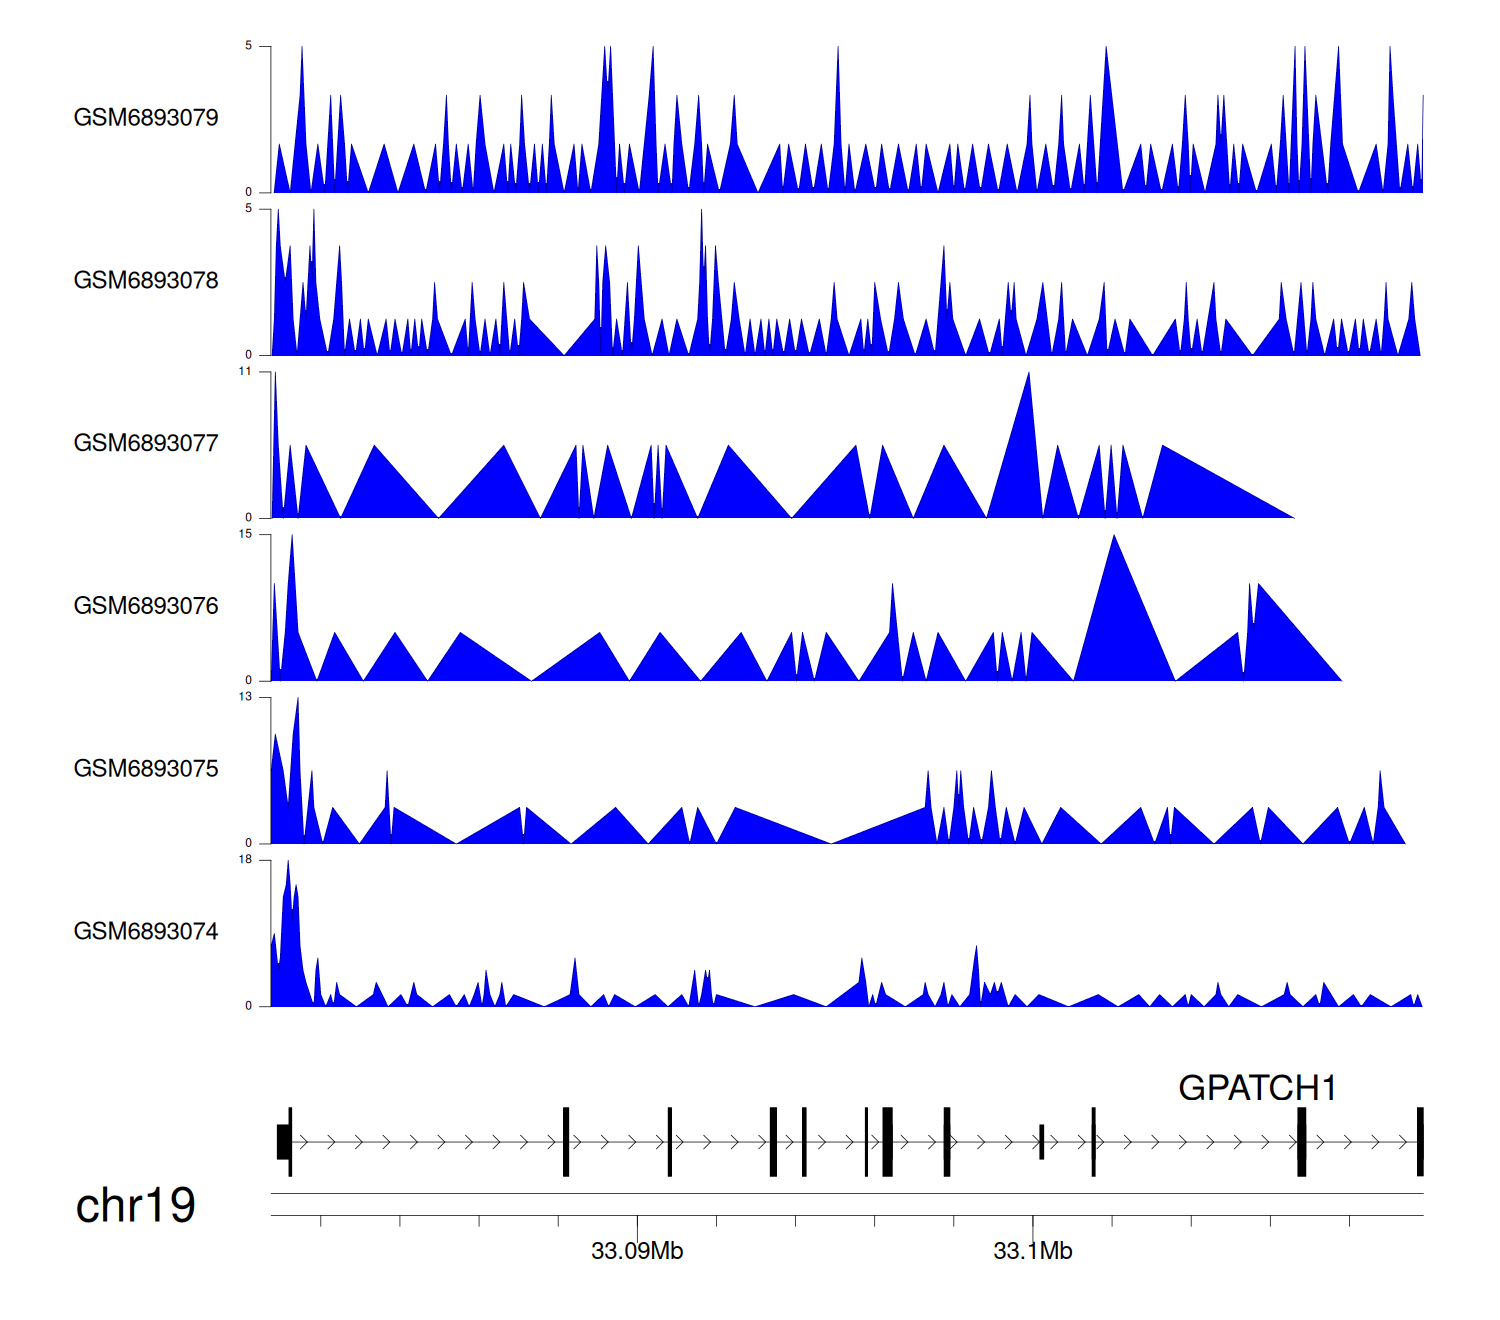Click the last (rightmost) GPATCH1 exon
The image size is (1500, 1320).
coord(1419,1142)
